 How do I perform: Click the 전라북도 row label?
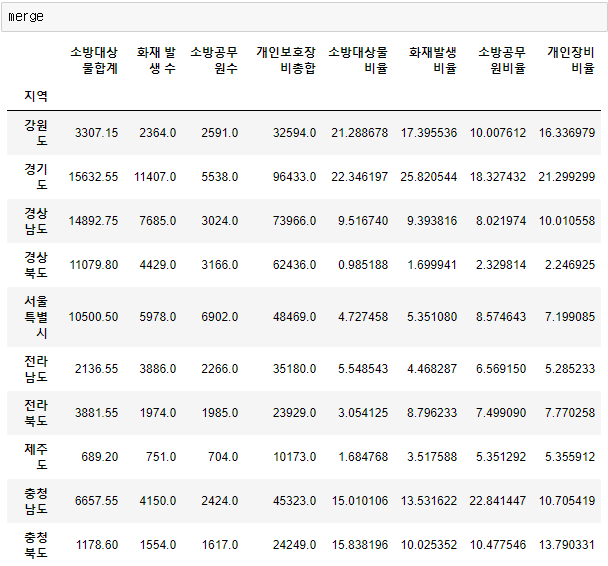coord(36,412)
